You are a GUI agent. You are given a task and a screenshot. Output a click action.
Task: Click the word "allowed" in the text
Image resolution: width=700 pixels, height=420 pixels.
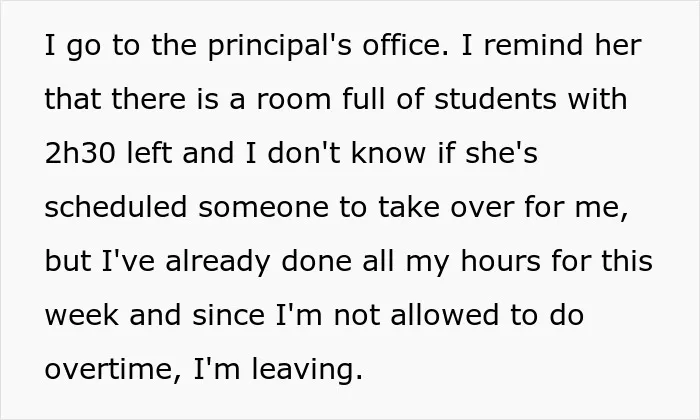(x=444, y=315)
